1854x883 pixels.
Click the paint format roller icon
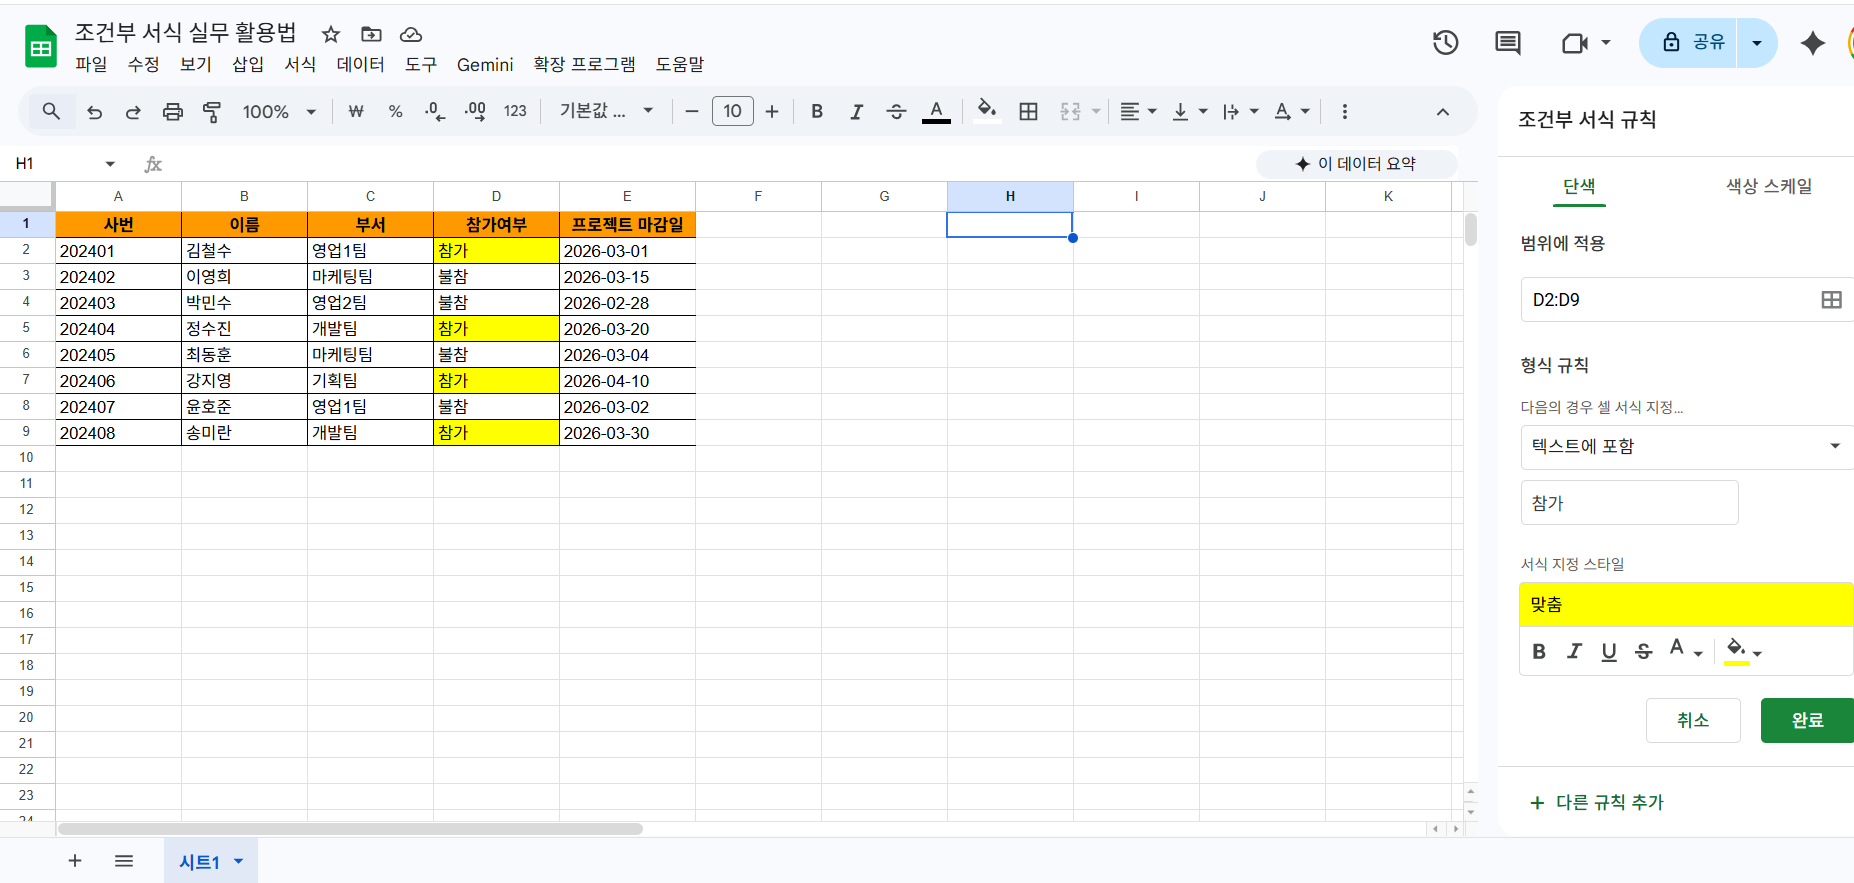[x=212, y=112]
